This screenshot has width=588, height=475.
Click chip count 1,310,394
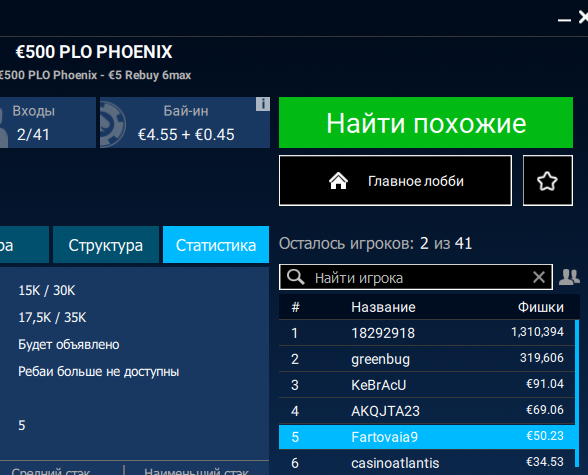click(537, 332)
